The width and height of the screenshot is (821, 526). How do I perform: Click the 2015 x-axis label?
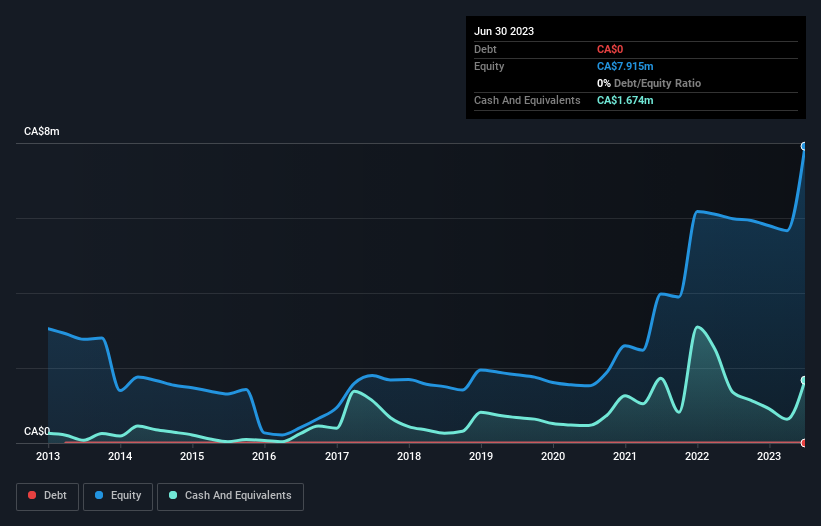192,456
